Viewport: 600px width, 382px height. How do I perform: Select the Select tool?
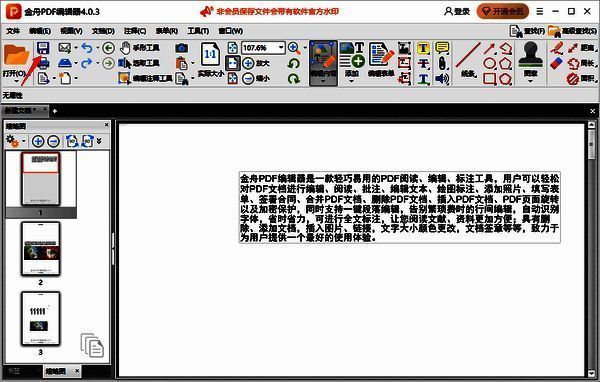pos(139,63)
